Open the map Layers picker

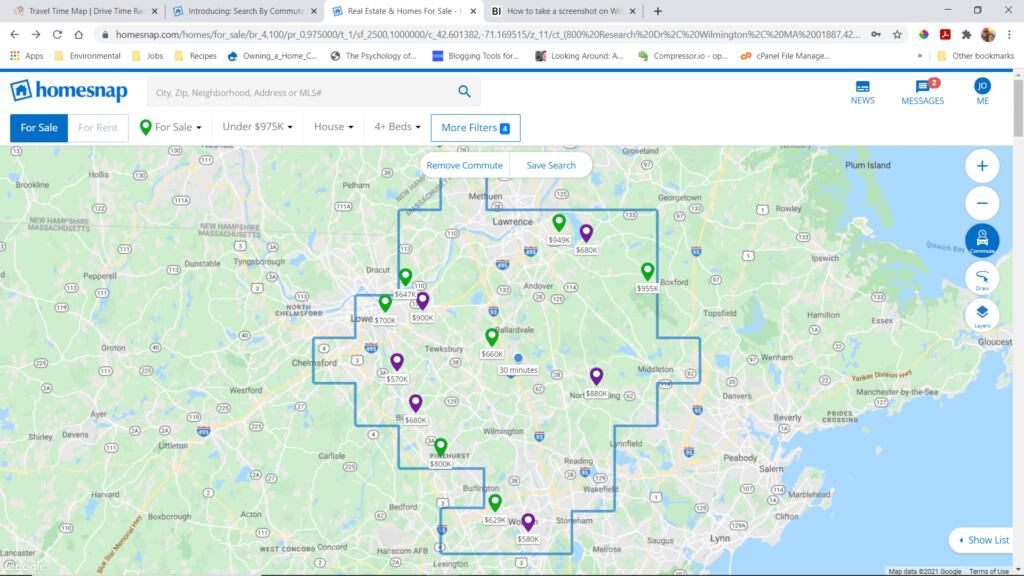981,313
